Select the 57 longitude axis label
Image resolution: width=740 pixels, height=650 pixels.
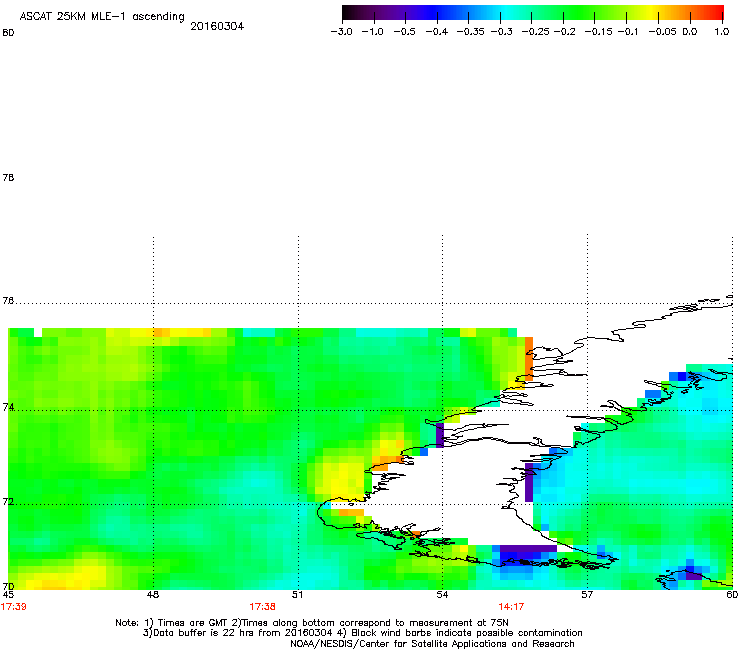(587, 595)
